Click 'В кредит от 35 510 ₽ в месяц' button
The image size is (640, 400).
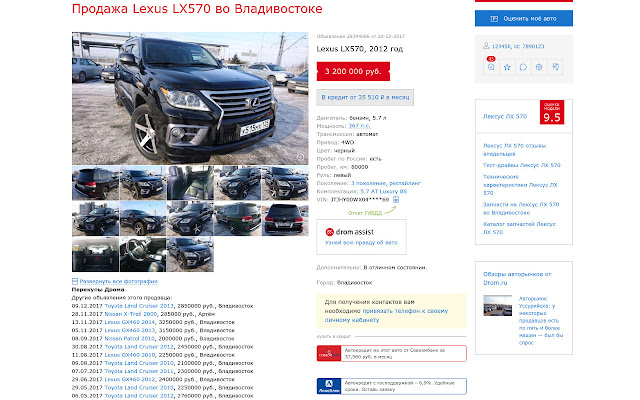[365, 97]
